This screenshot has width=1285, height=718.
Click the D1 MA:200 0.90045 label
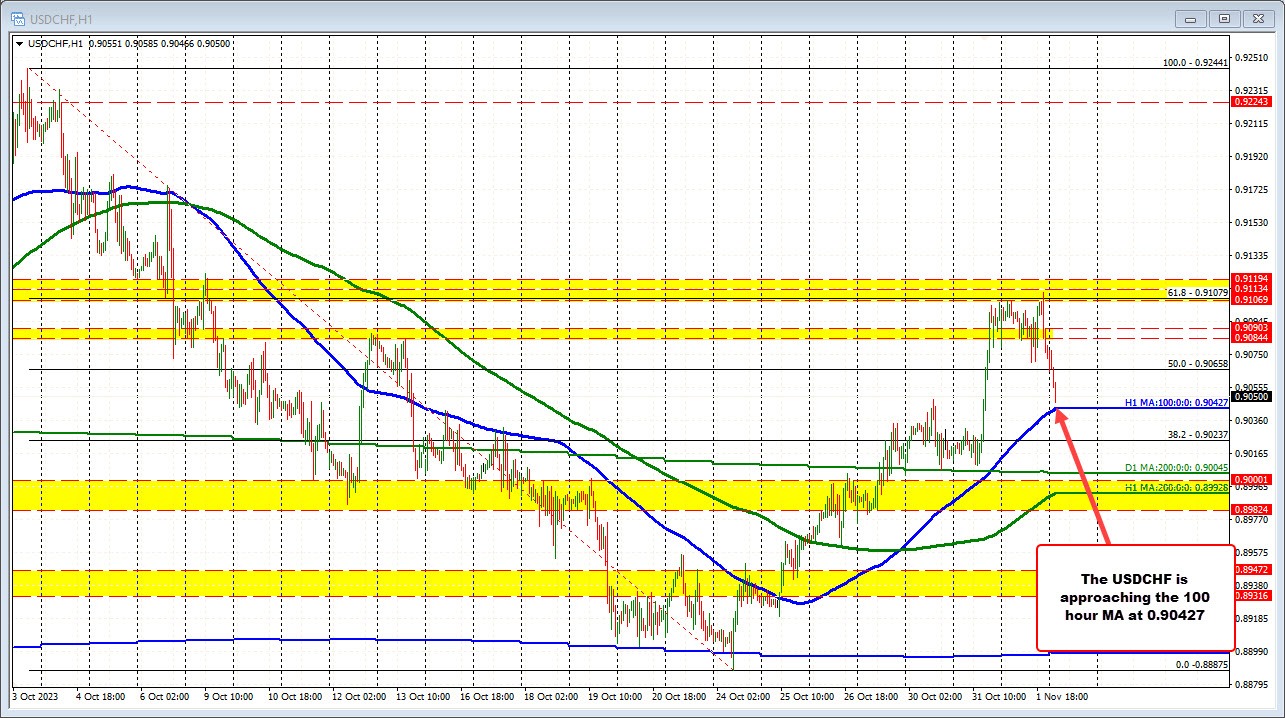1175,469
